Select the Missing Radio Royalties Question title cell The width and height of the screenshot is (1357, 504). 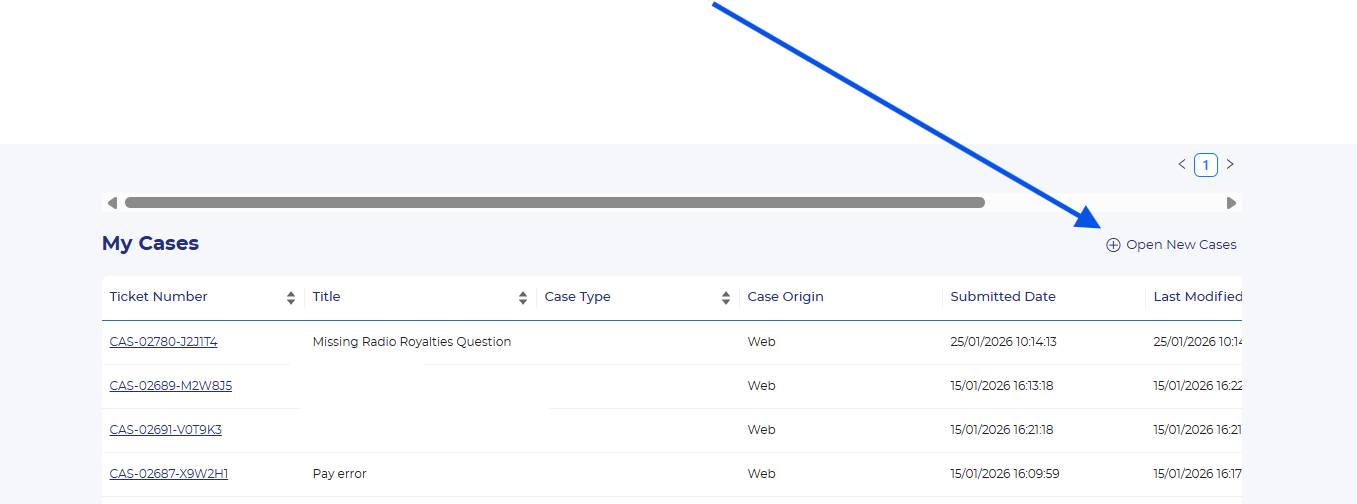(411, 342)
